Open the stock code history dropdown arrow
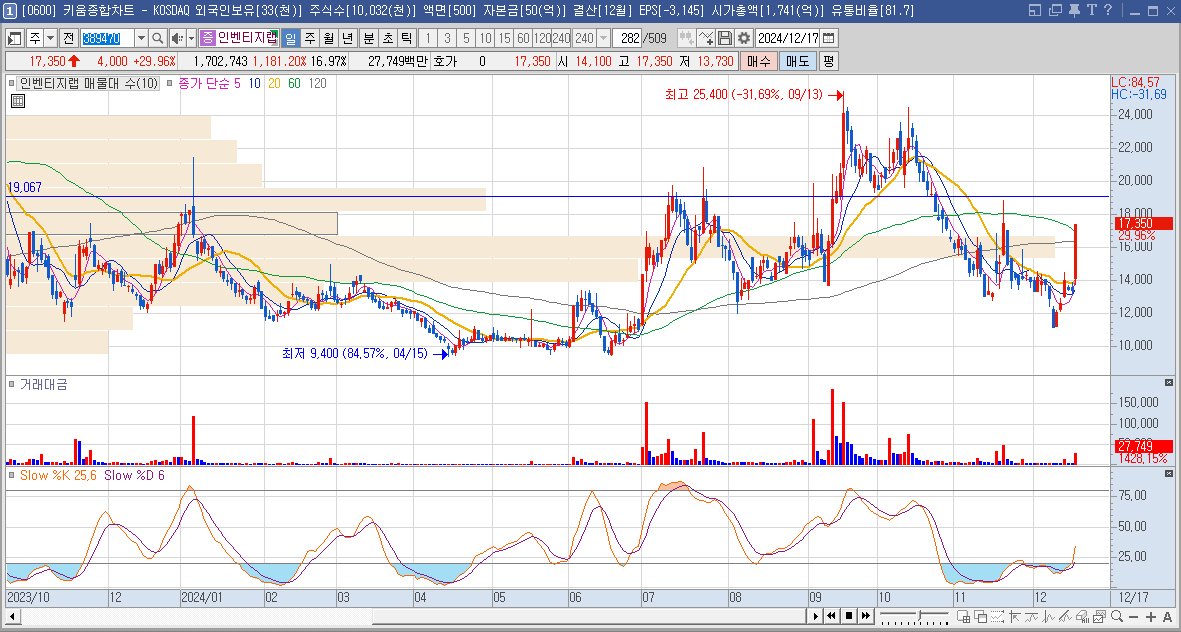1181x632 pixels. [x=141, y=38]
